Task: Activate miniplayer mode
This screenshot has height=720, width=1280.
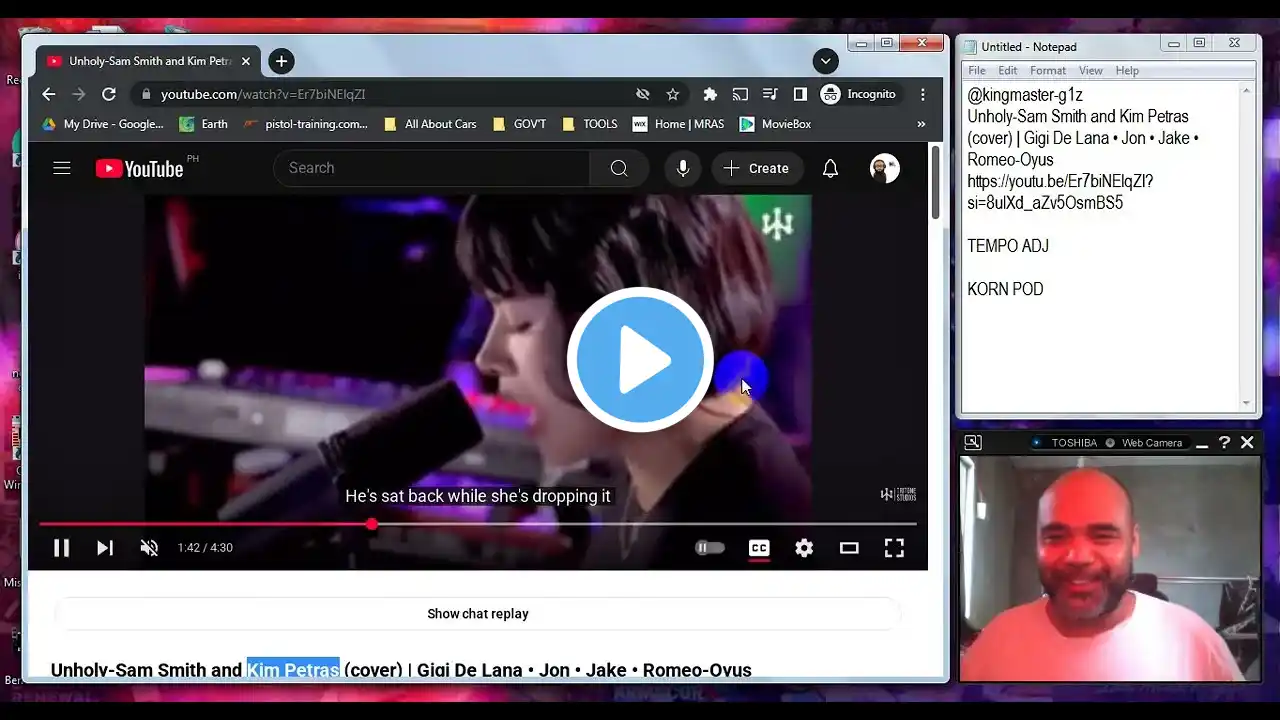Action: [849, 548]
